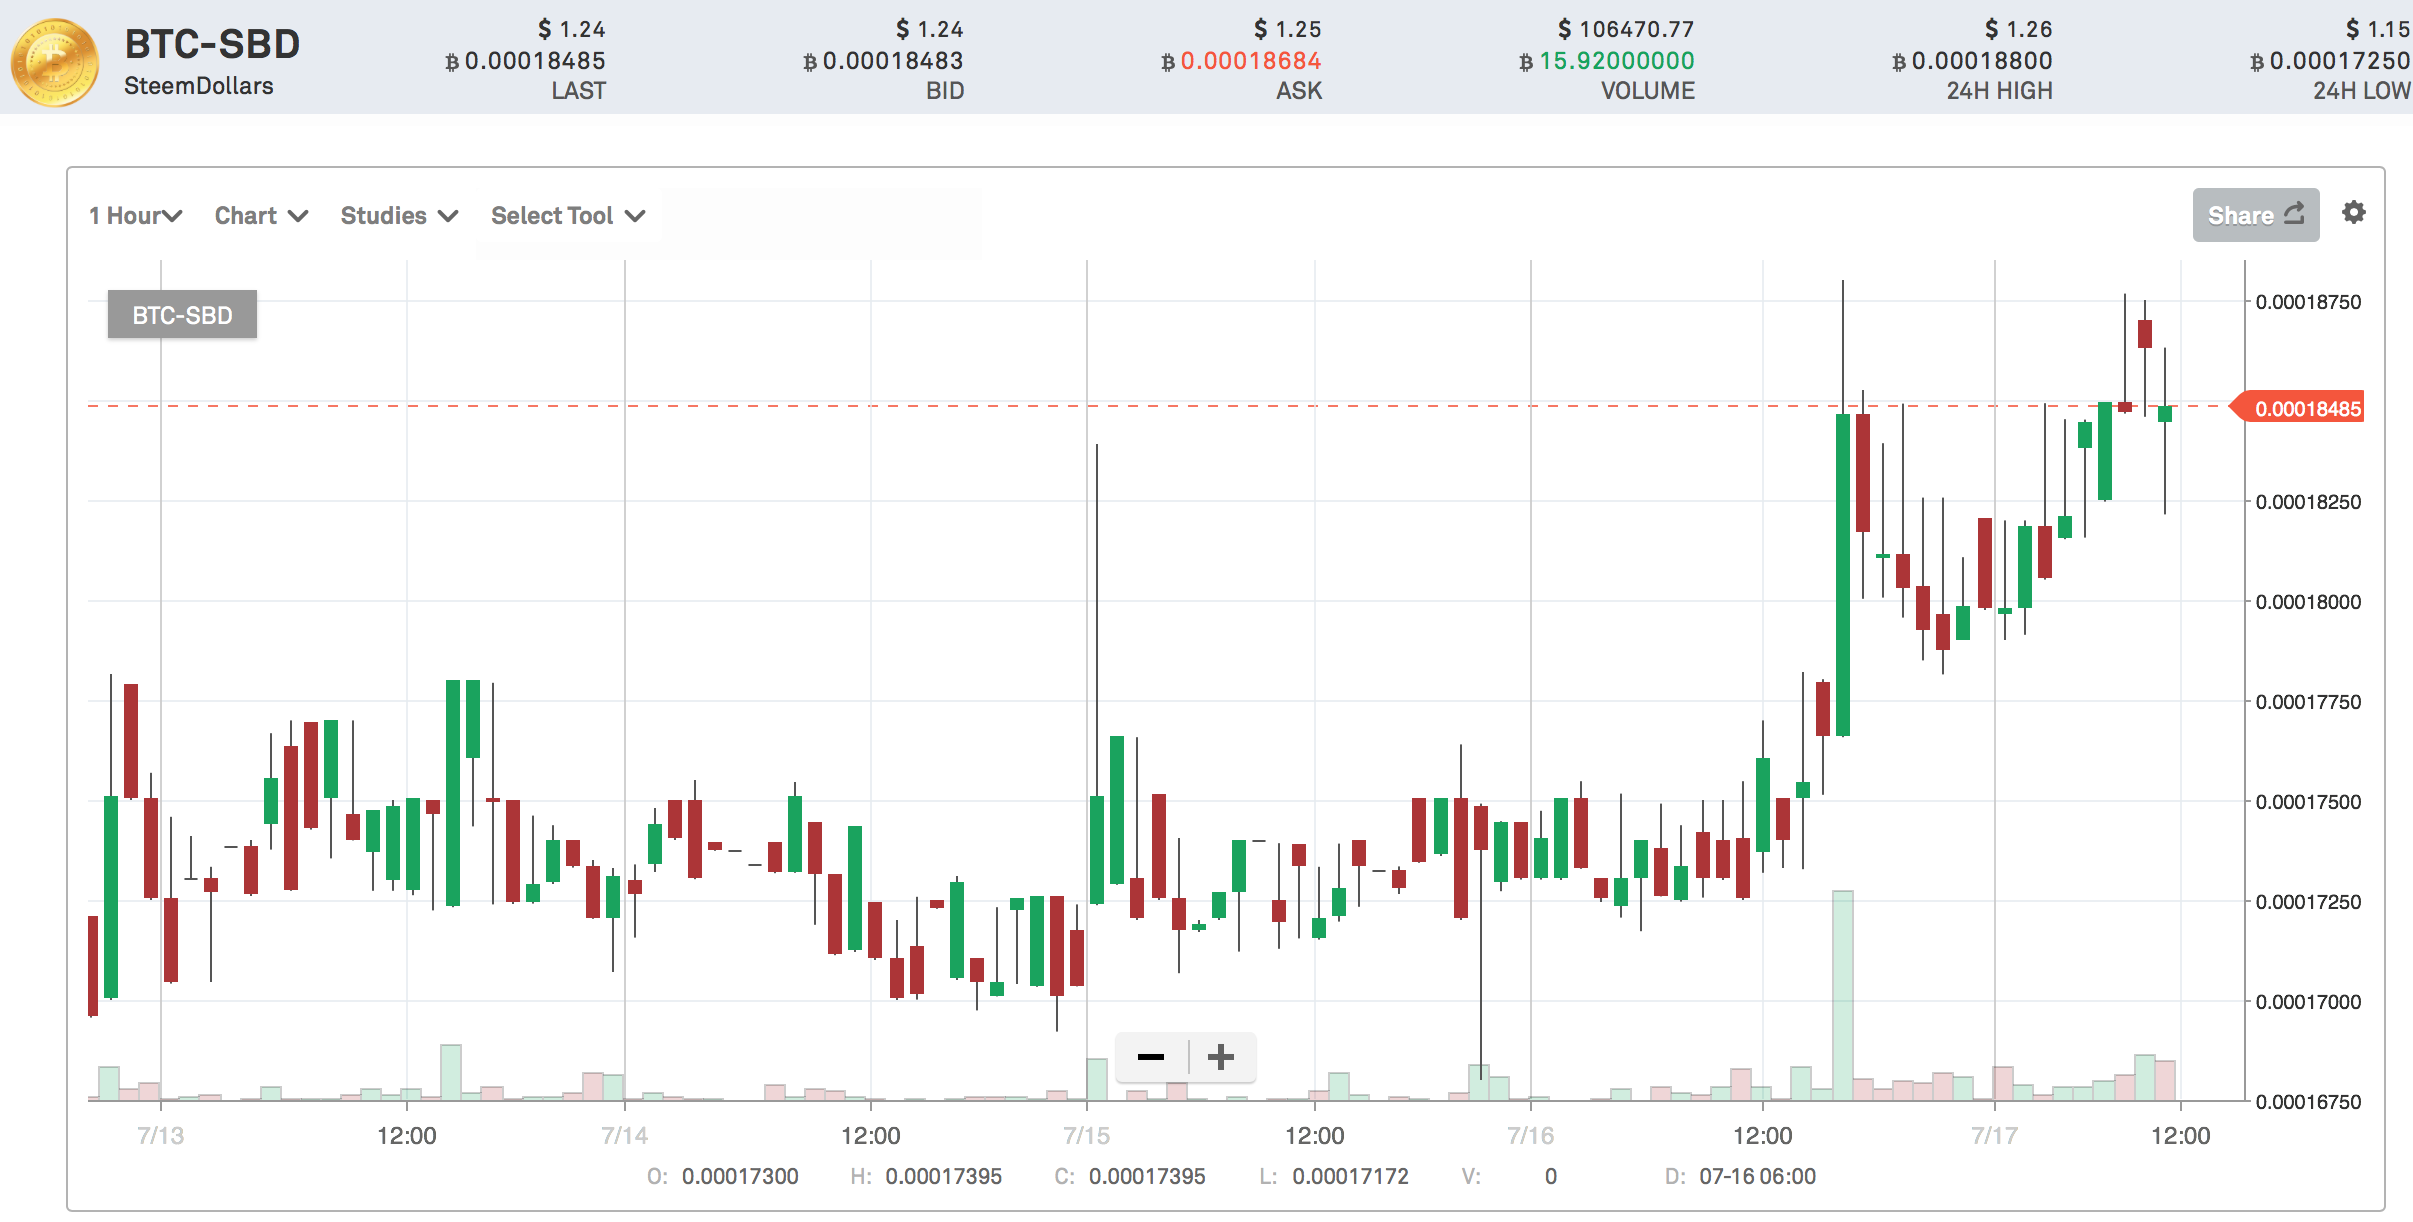The image size is (2413, 1222).
Task: Expand the Chart type dropdown
Action: [x=261, y=216]
